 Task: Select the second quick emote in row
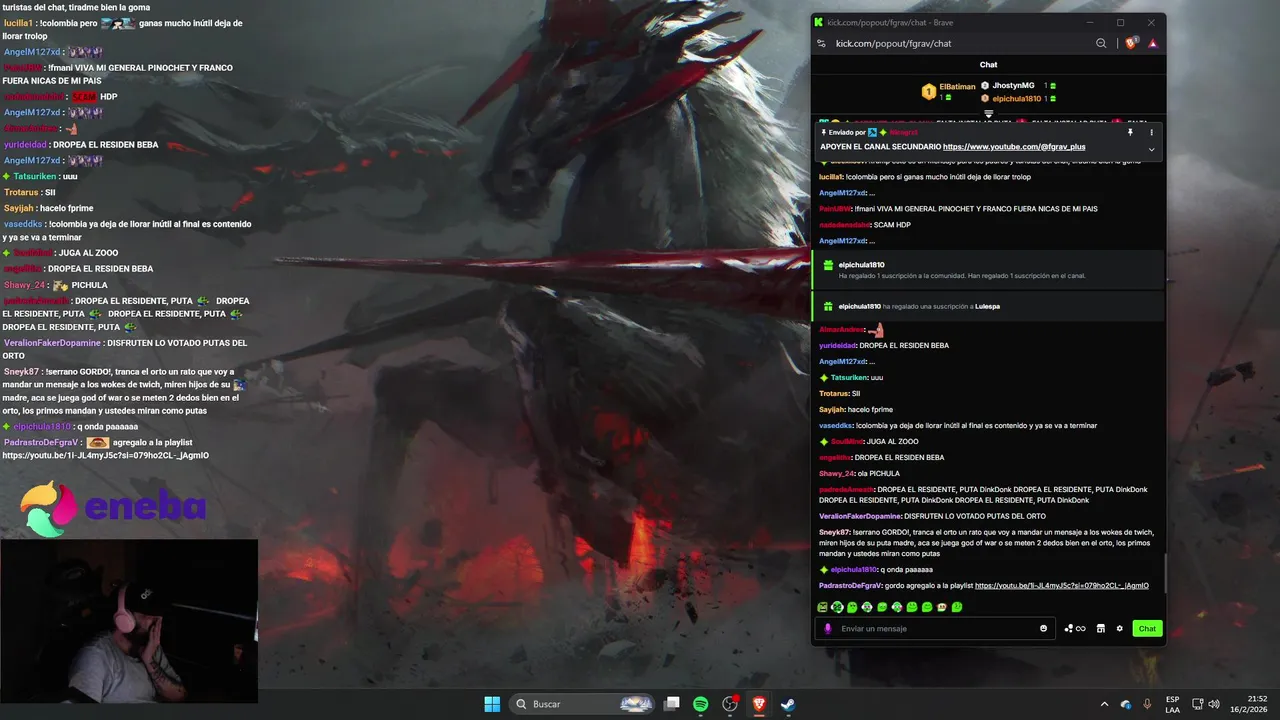point(838,607)
